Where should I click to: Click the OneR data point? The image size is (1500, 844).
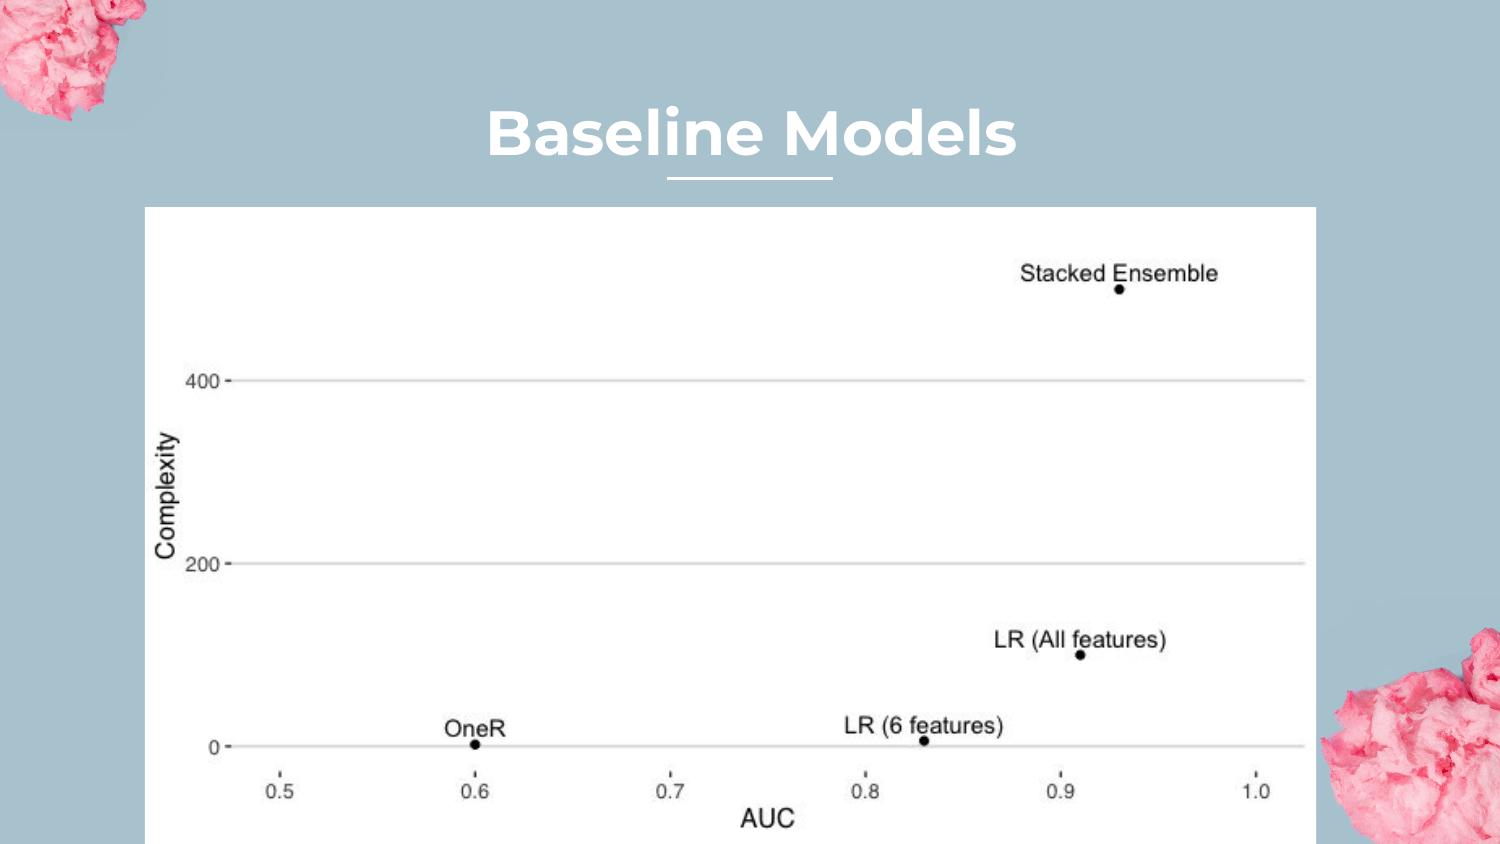click(x=475, y=745)
